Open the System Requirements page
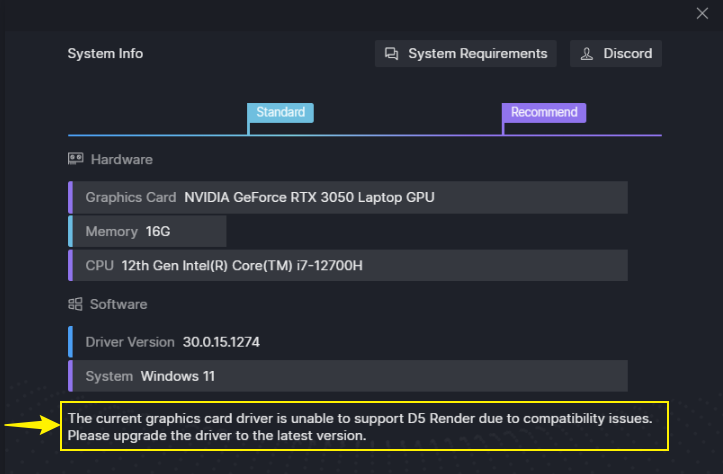This screenshot has height=474, width=723. 465,53
